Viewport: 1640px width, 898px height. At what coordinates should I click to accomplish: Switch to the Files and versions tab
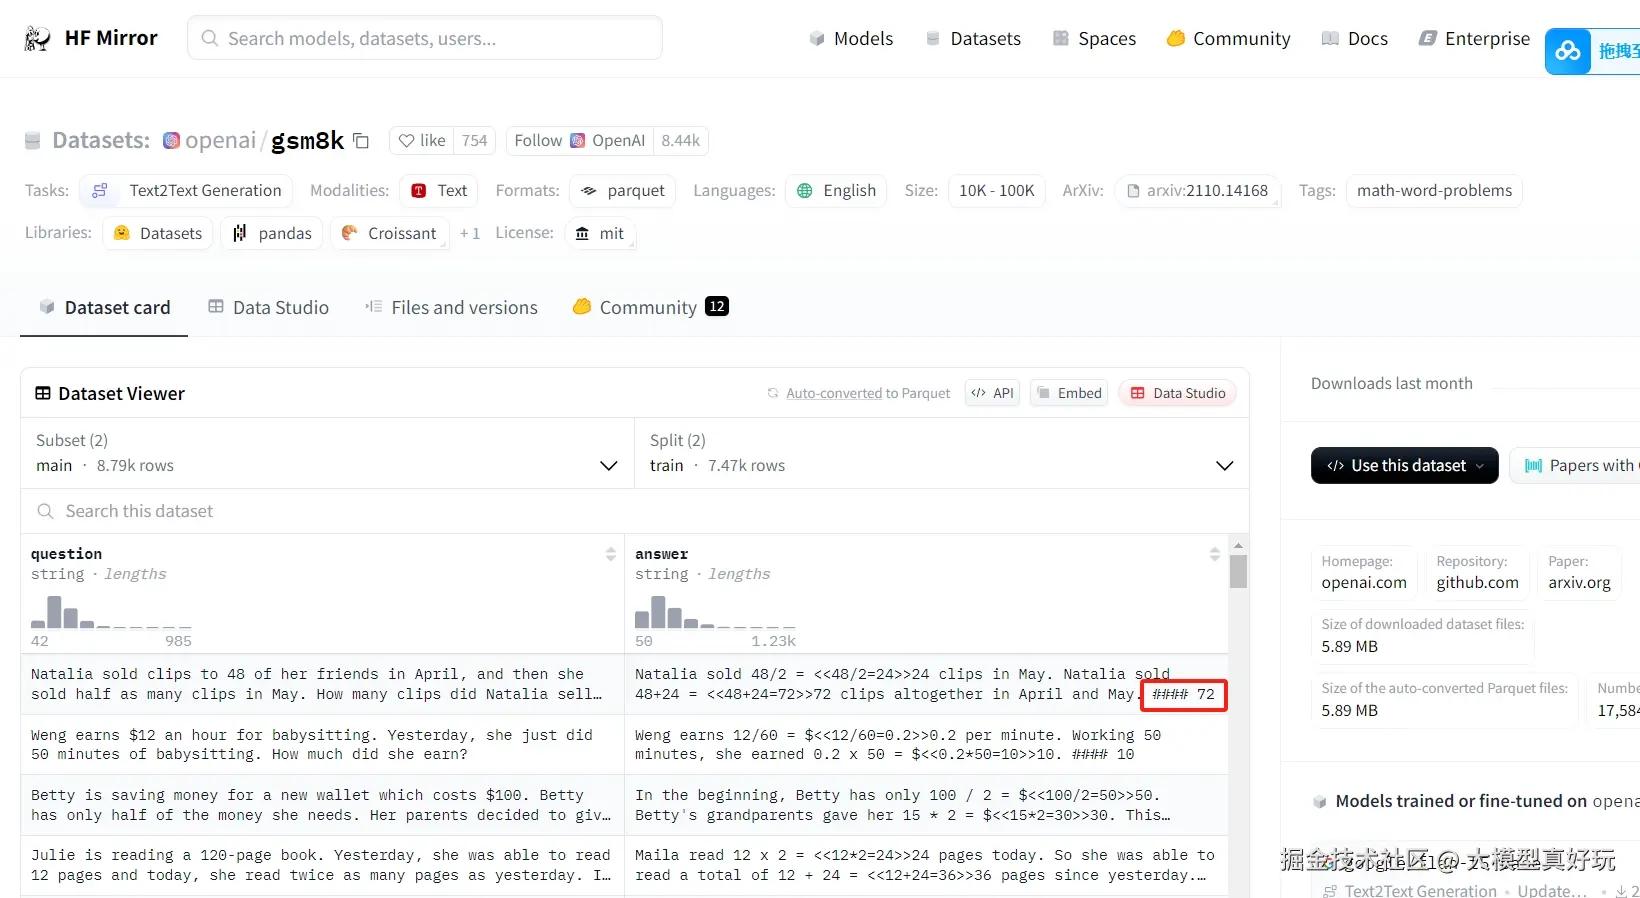pyautogui.click(x=451, y=308)
